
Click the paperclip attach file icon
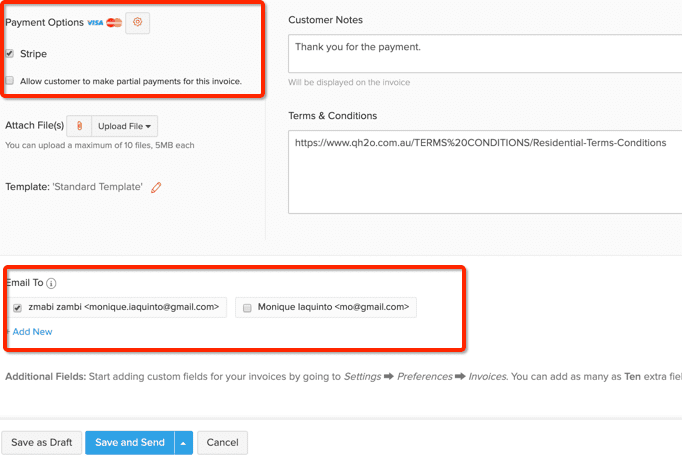tap(79, 126)
